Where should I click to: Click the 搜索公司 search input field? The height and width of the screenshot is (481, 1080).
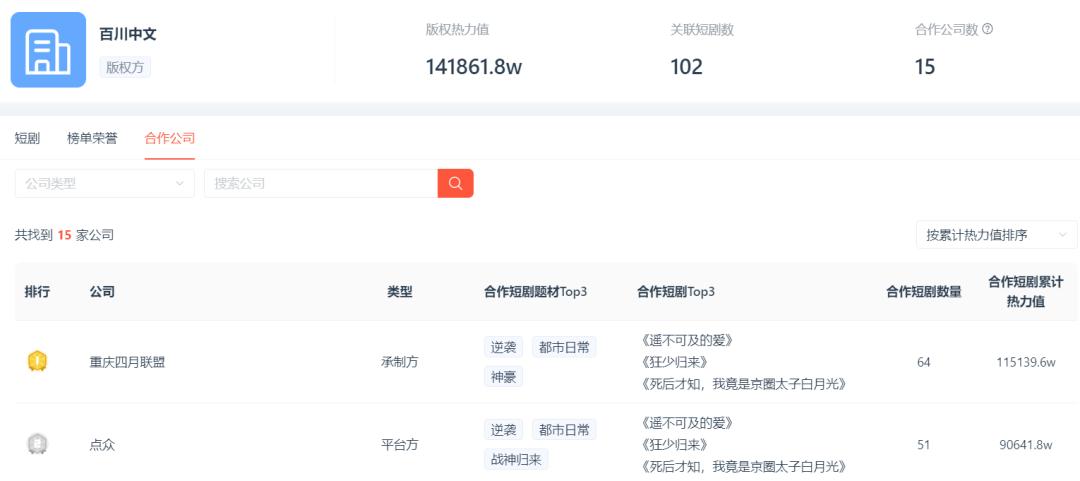(x=320, y=183)
